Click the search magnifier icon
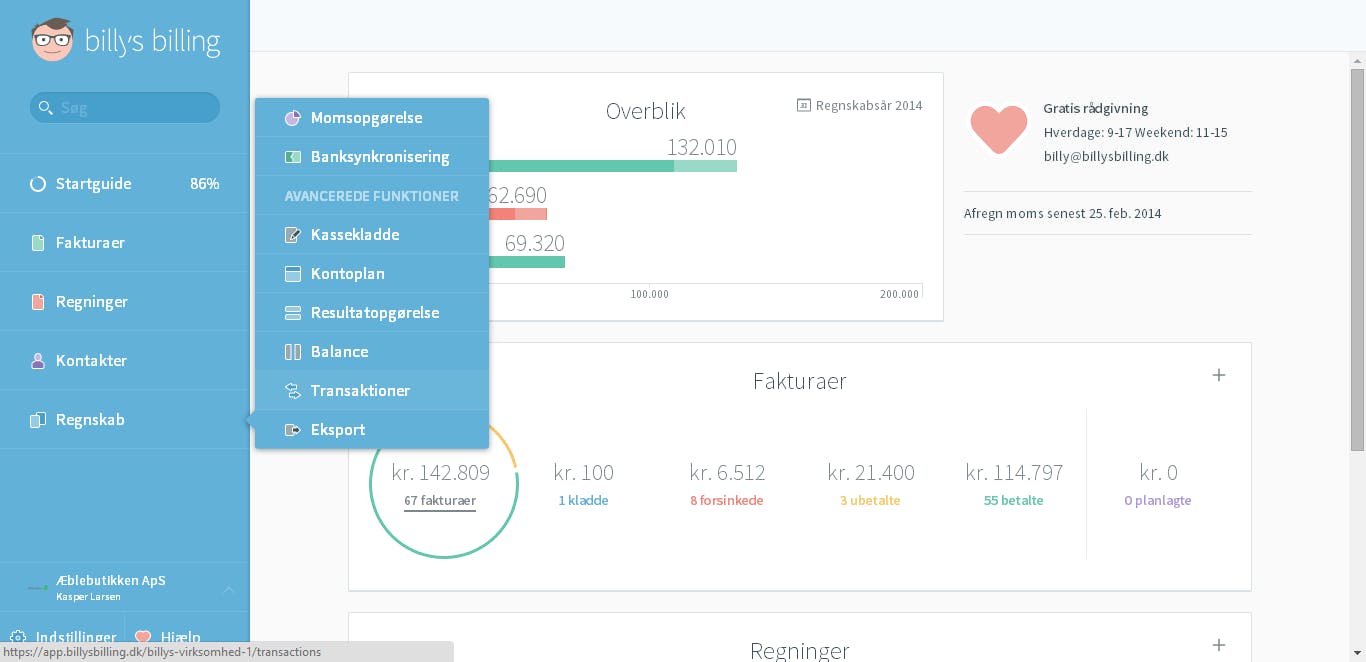Image resolution: width=1366 pixels, height=662 pixels. pyautogui.click(x=45, y=107)
